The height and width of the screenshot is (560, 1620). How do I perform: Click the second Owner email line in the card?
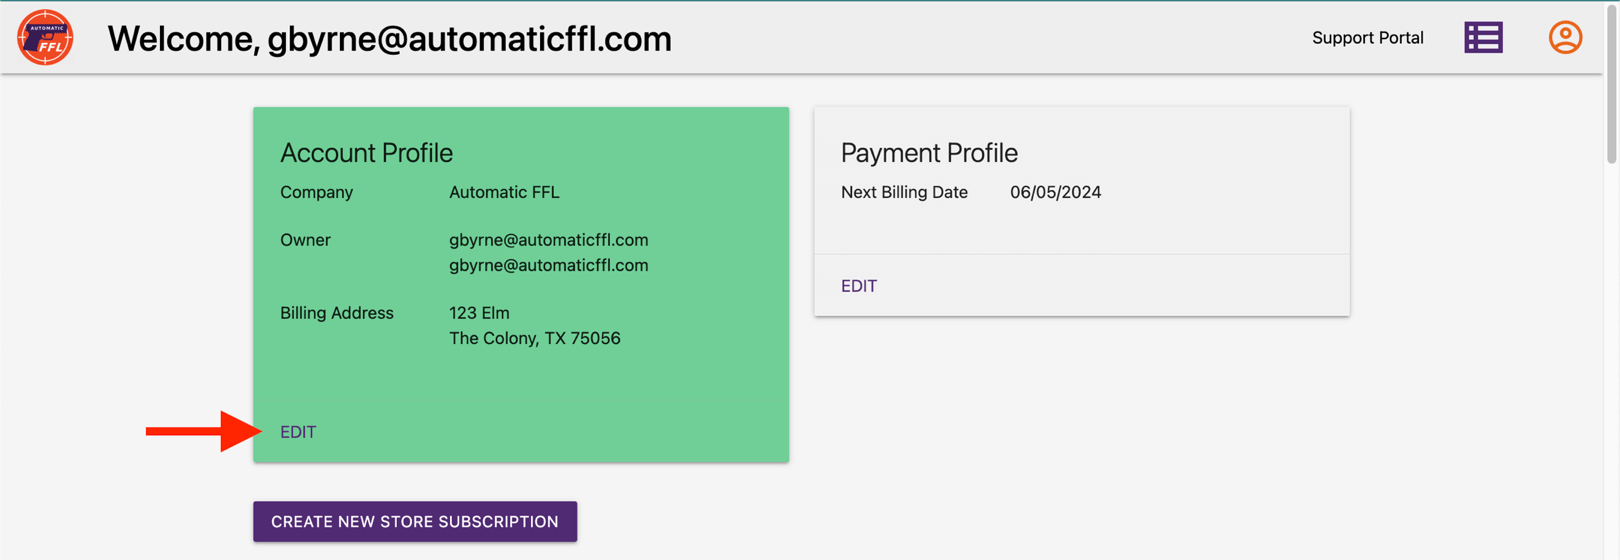pyautogui.click(x=548, y=265)
